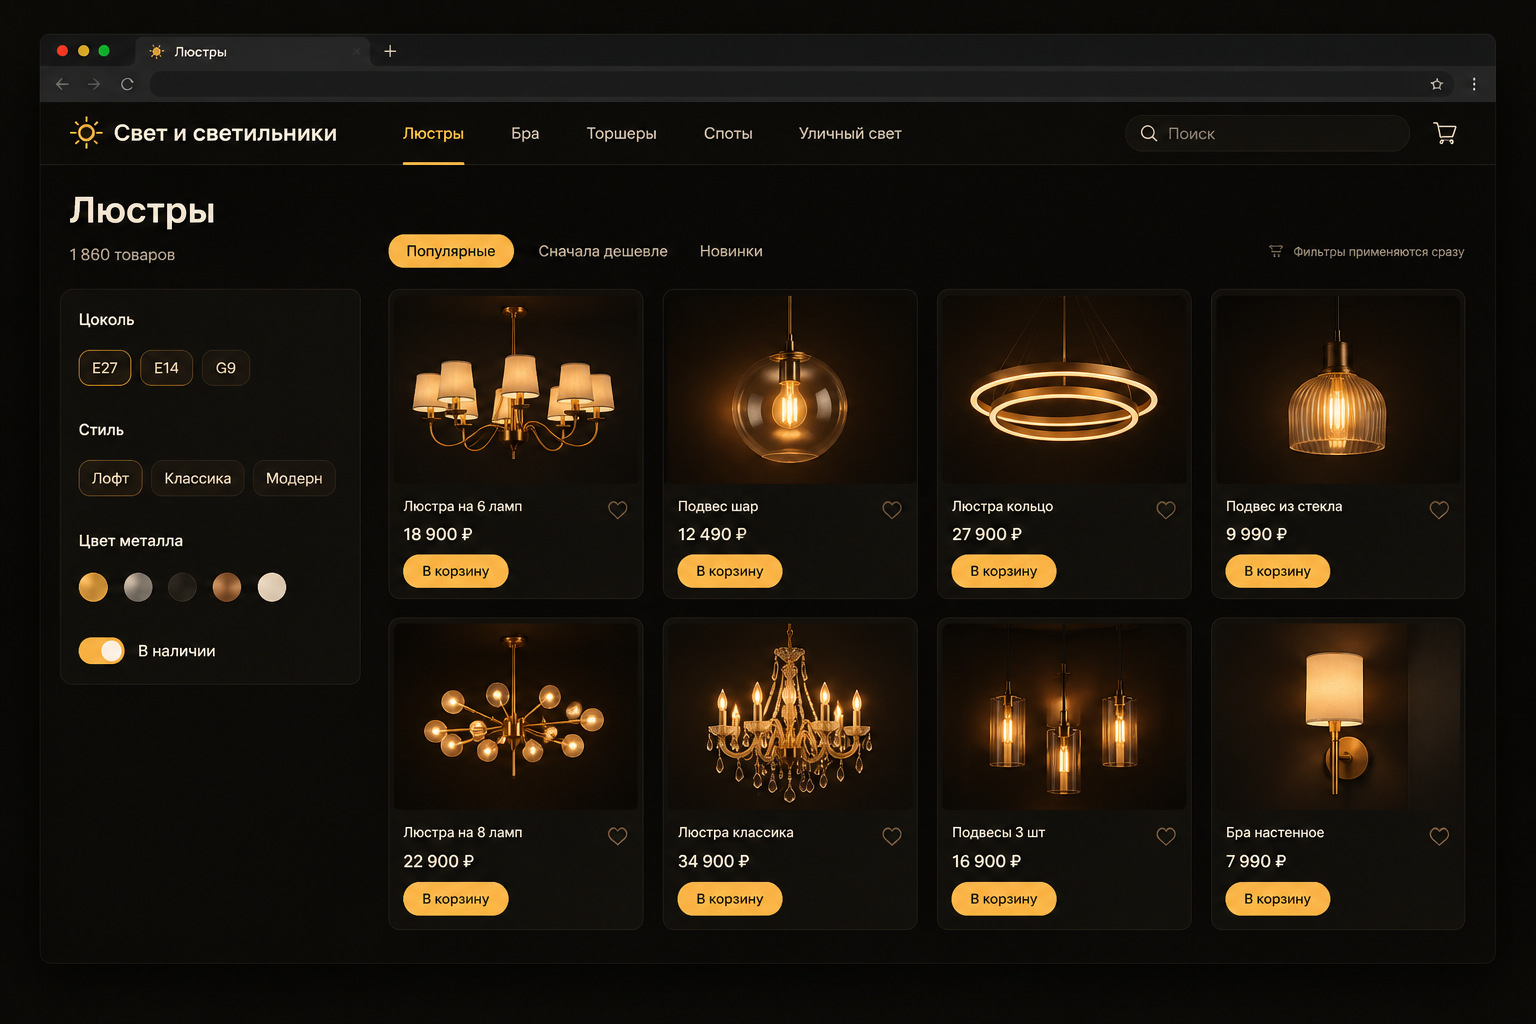
Task: Click Свет и светильники site title
Action: 225,133
